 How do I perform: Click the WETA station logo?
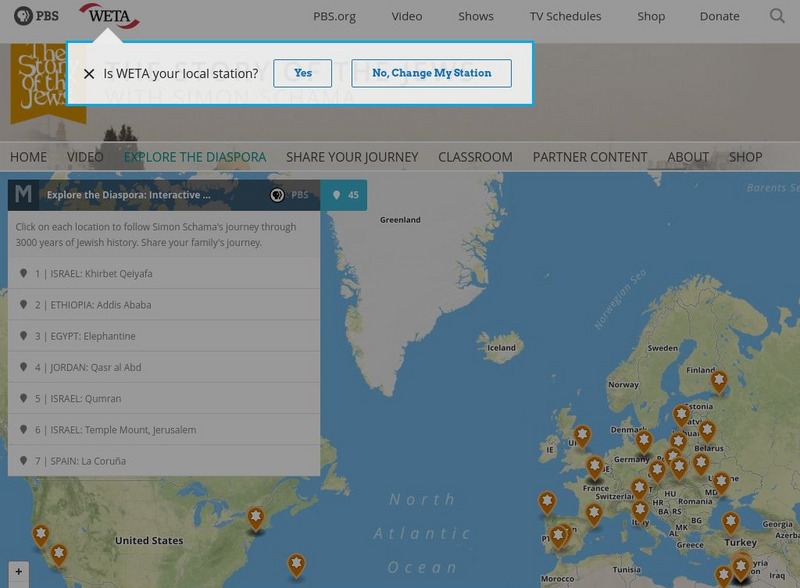[108, 16]
